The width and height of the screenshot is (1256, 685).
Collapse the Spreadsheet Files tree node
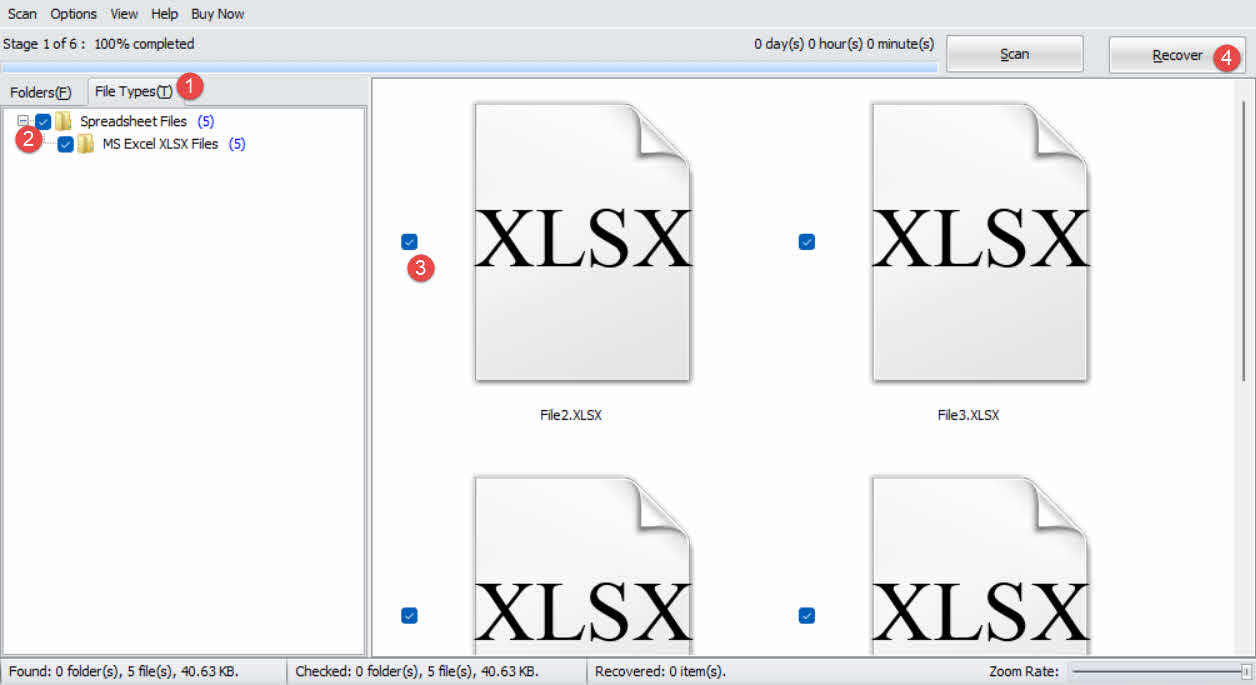23,121
